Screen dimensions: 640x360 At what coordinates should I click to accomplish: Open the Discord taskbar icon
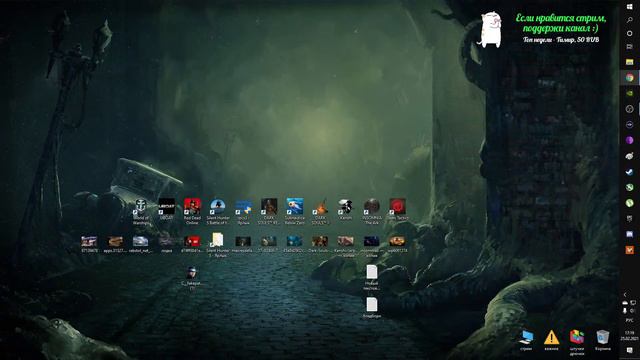(x=630, y=234)
